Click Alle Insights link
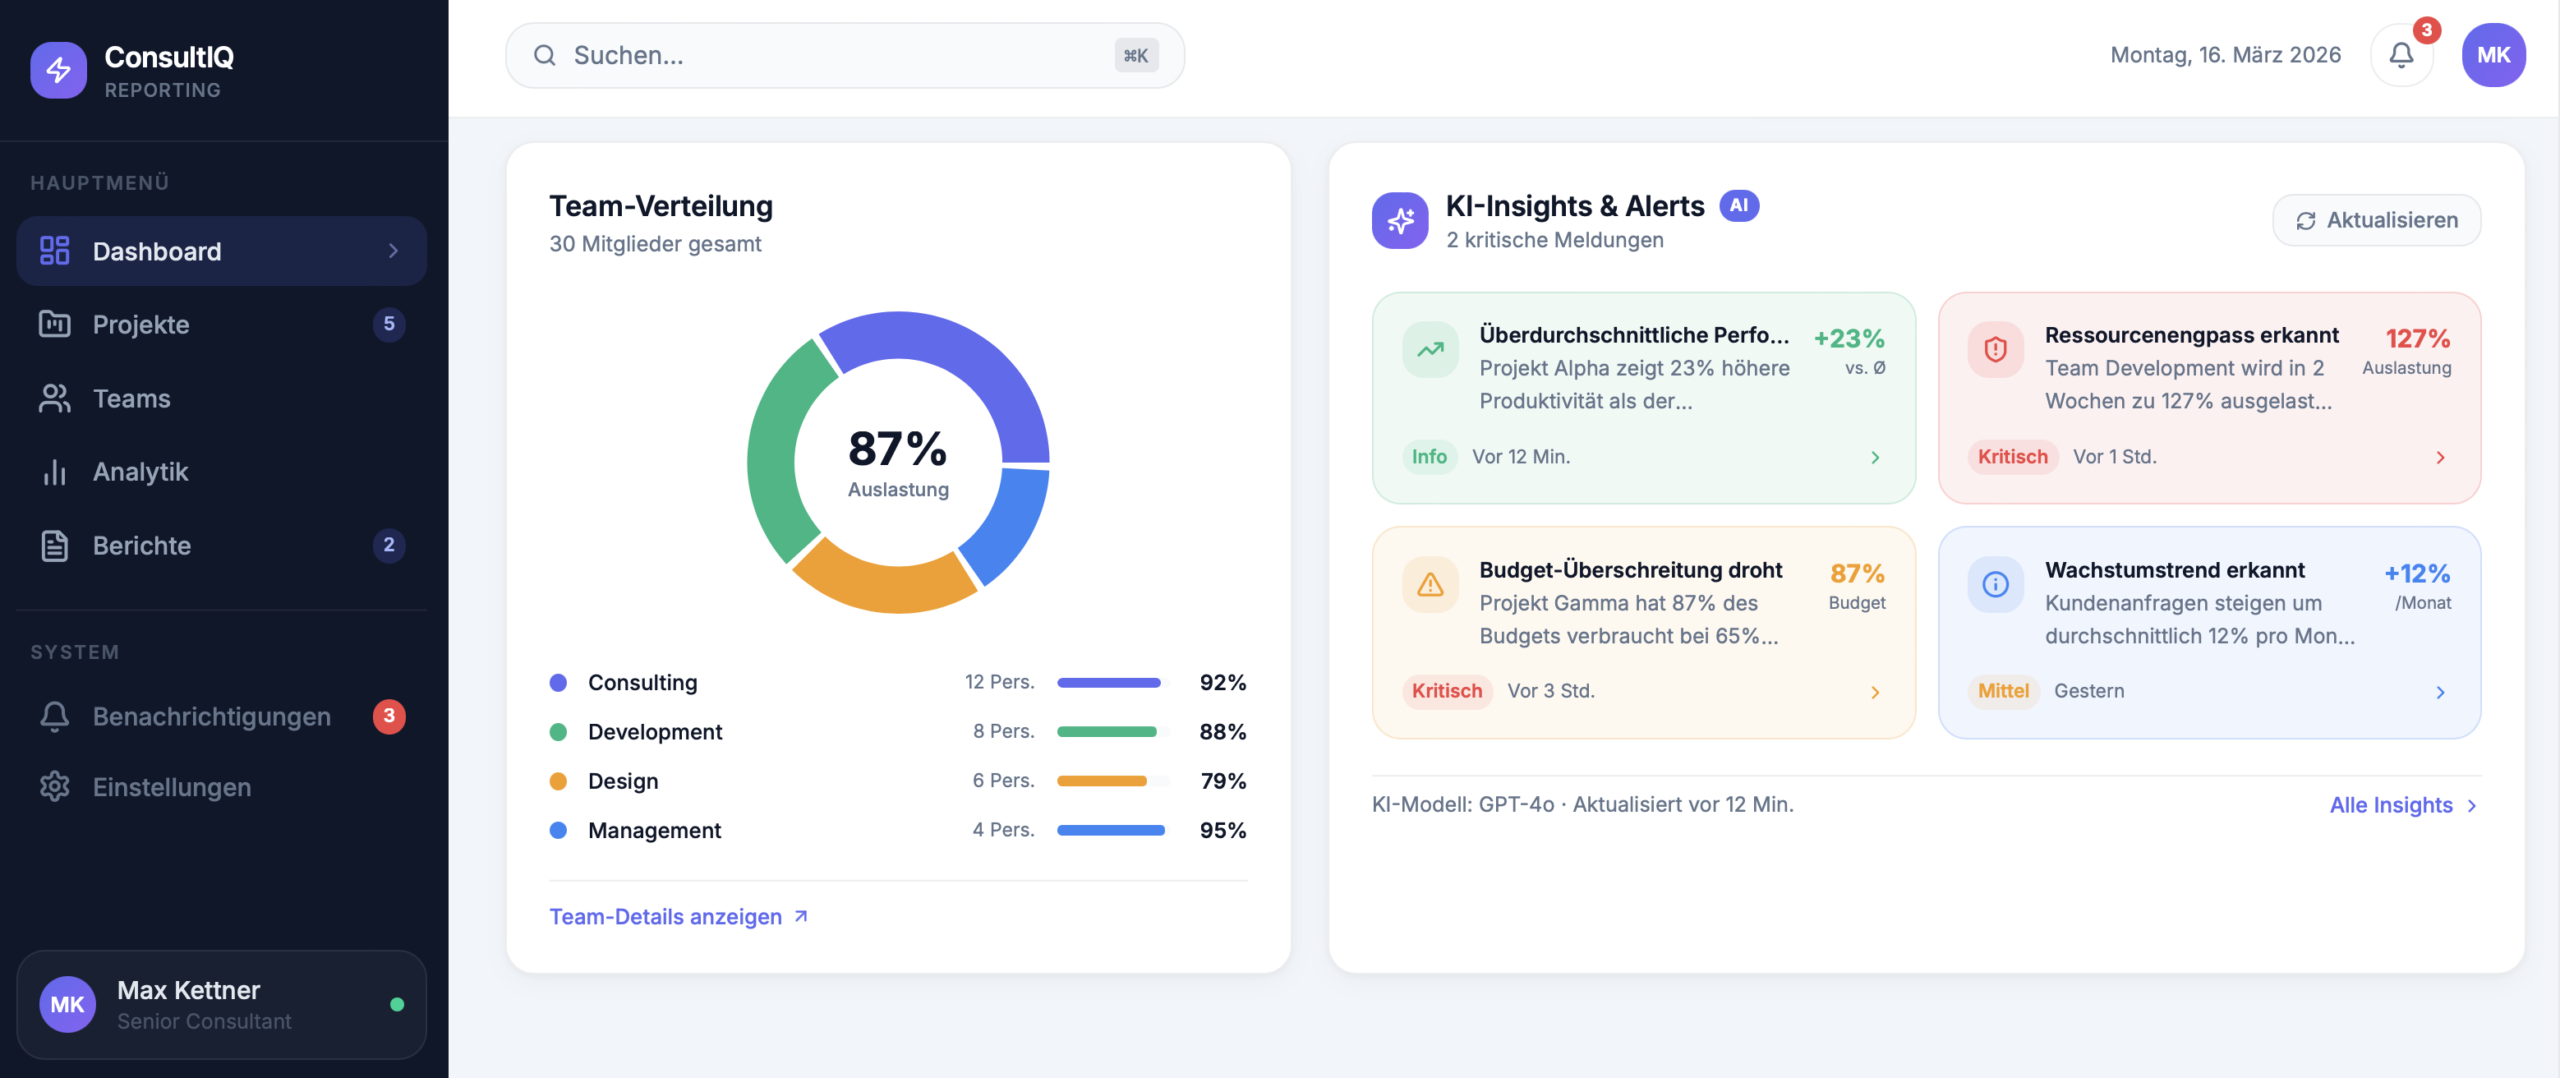The height and width of the screenshot is (1078, 2560). tap(2391, 805)
